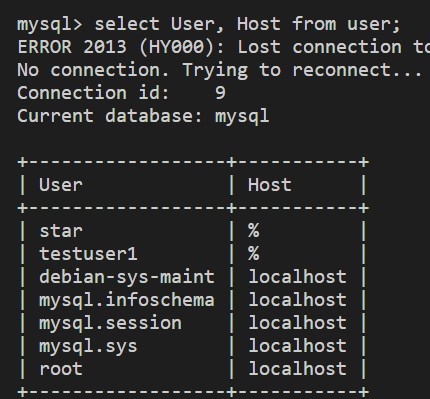Click the star user entry

[x=61, y=231]
